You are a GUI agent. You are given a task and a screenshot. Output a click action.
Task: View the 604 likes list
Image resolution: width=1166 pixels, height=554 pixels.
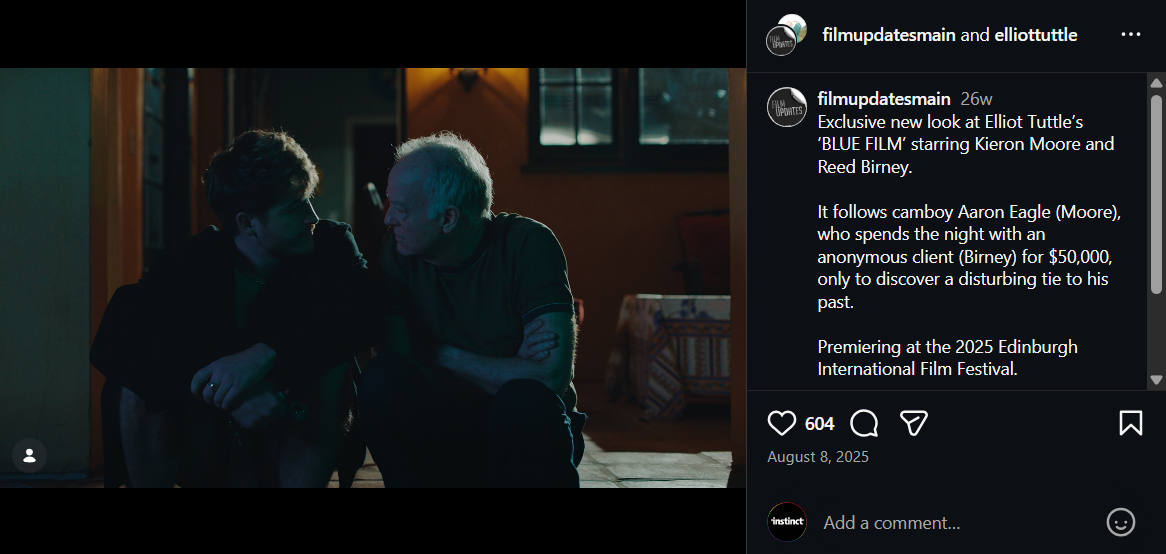(819, 424)
